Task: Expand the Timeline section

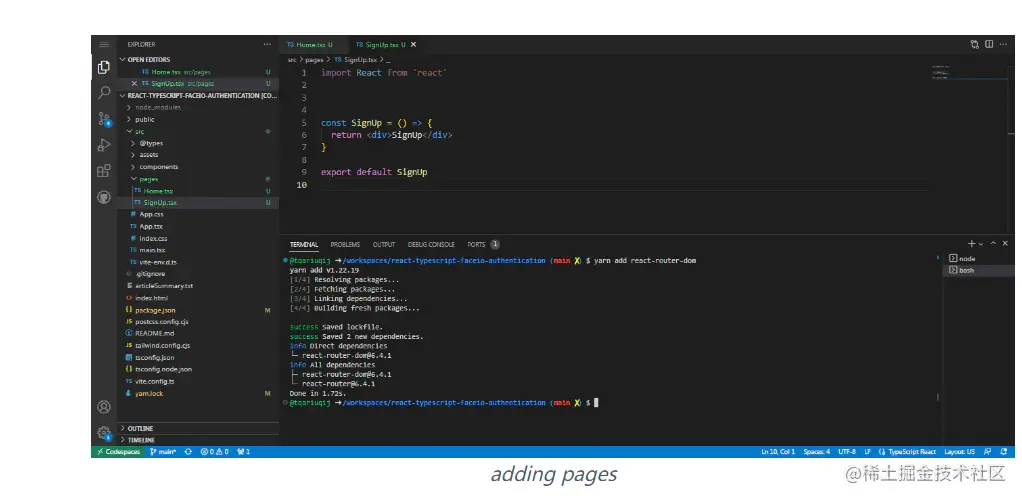Action: pos(198,440)
